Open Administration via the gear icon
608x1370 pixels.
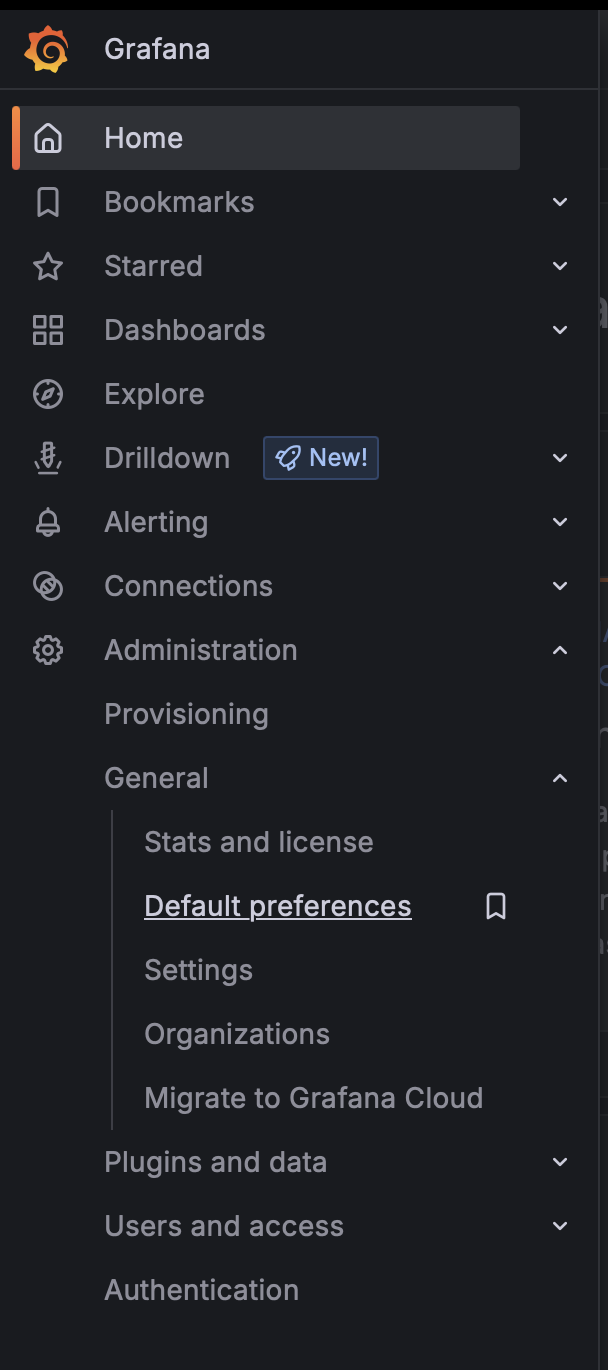47,649
